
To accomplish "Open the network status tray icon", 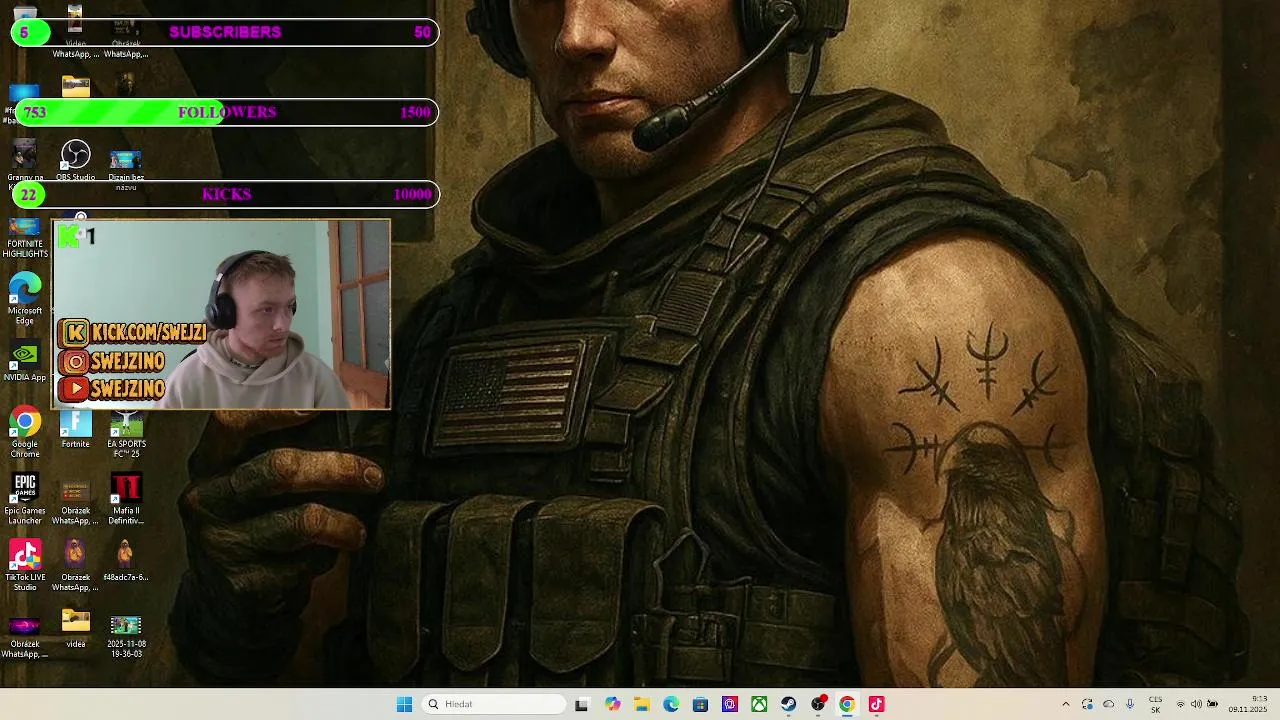I will [x=1180, y=704].
